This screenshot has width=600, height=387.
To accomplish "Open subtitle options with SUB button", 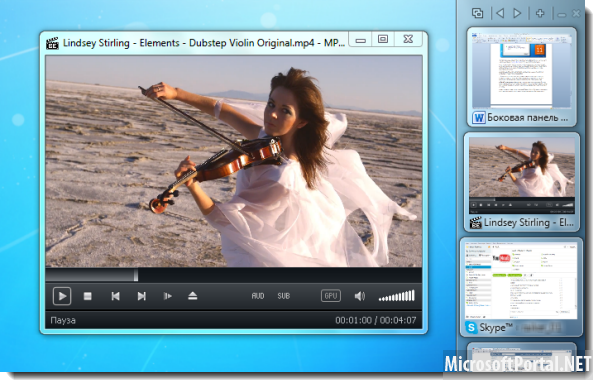I will [x=284, y=296].
